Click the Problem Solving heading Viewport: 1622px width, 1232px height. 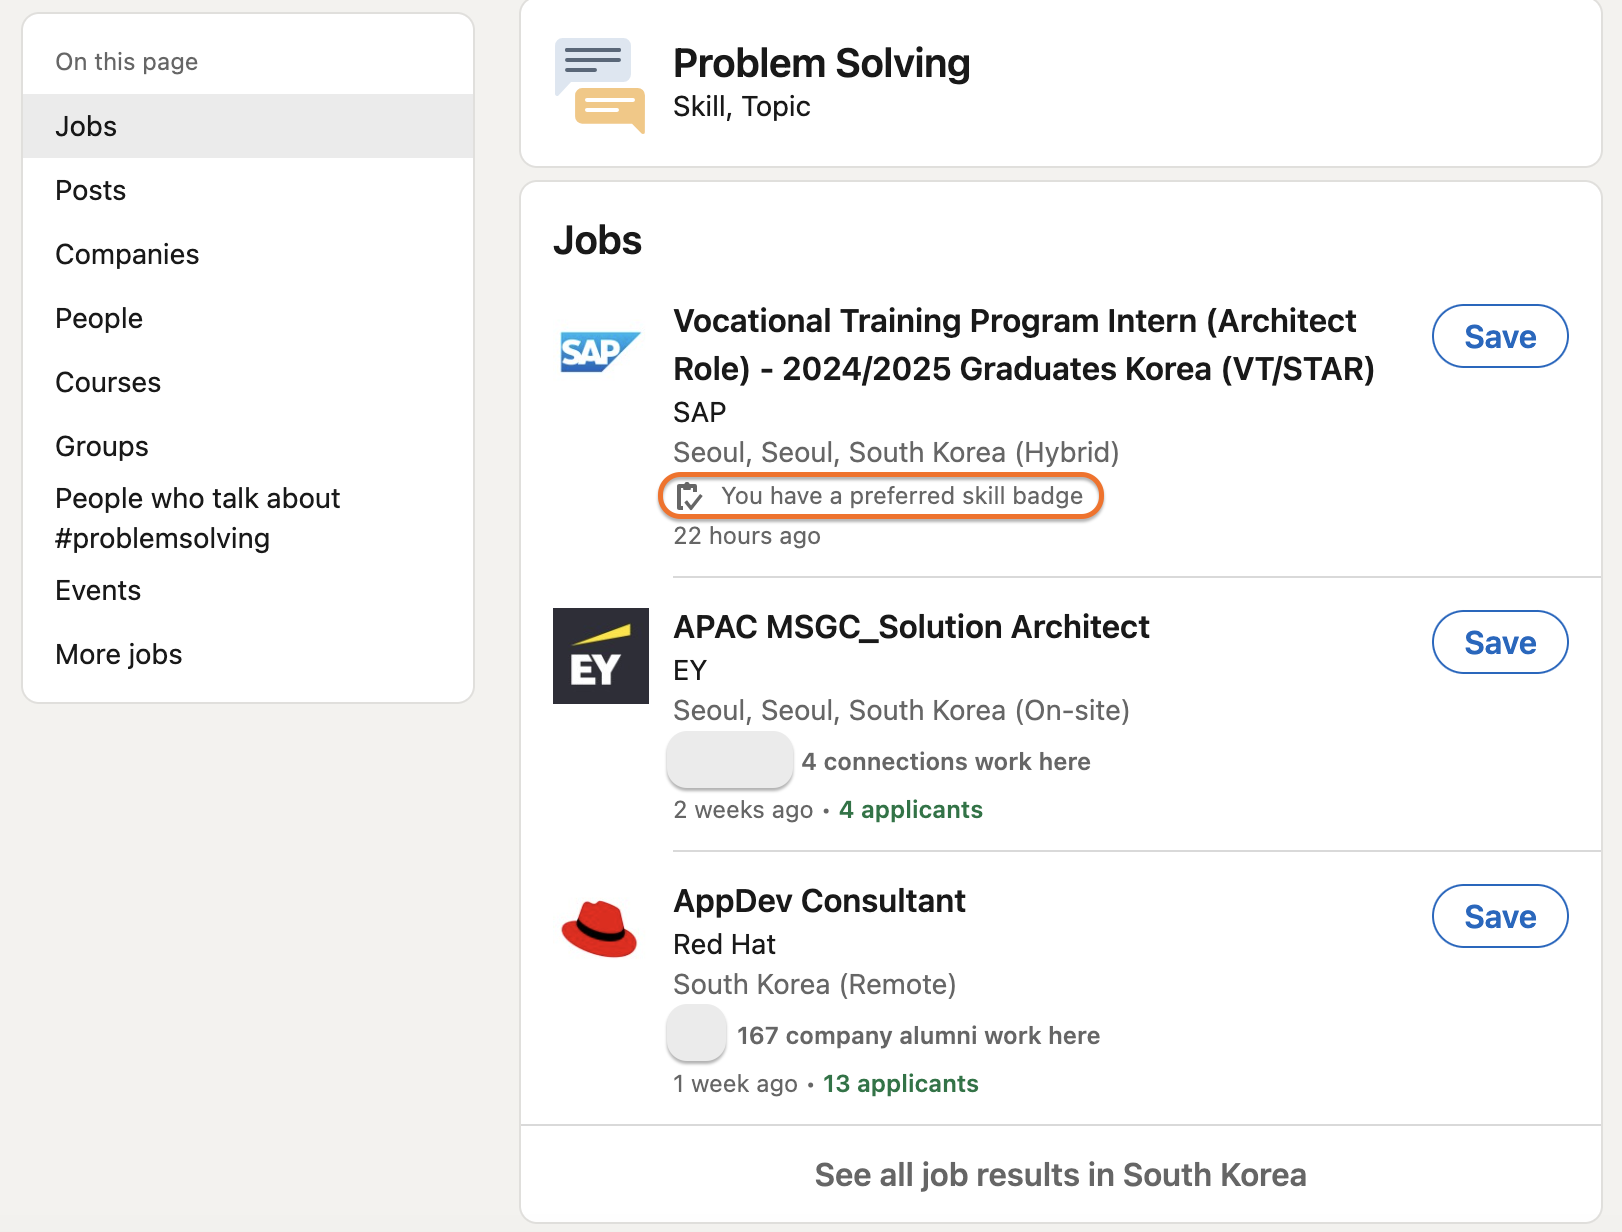point(822,63)
